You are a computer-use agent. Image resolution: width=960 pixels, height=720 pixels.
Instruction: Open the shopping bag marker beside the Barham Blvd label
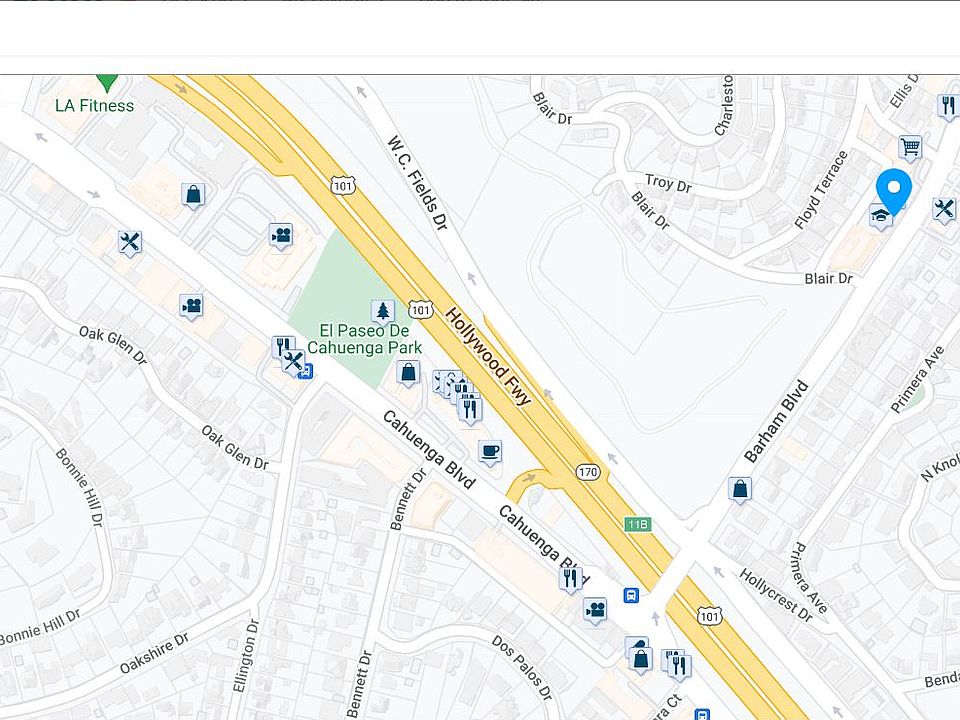[x=740, y=490]
